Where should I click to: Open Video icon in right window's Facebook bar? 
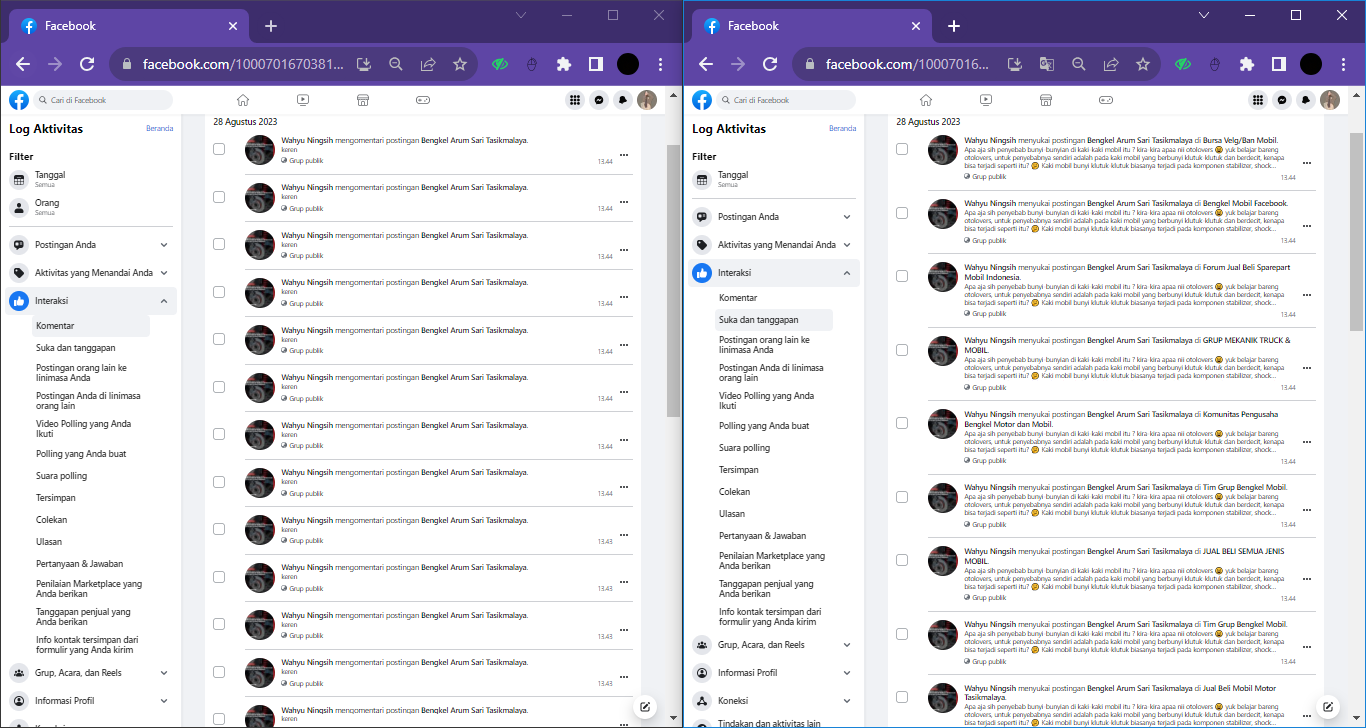986,100
